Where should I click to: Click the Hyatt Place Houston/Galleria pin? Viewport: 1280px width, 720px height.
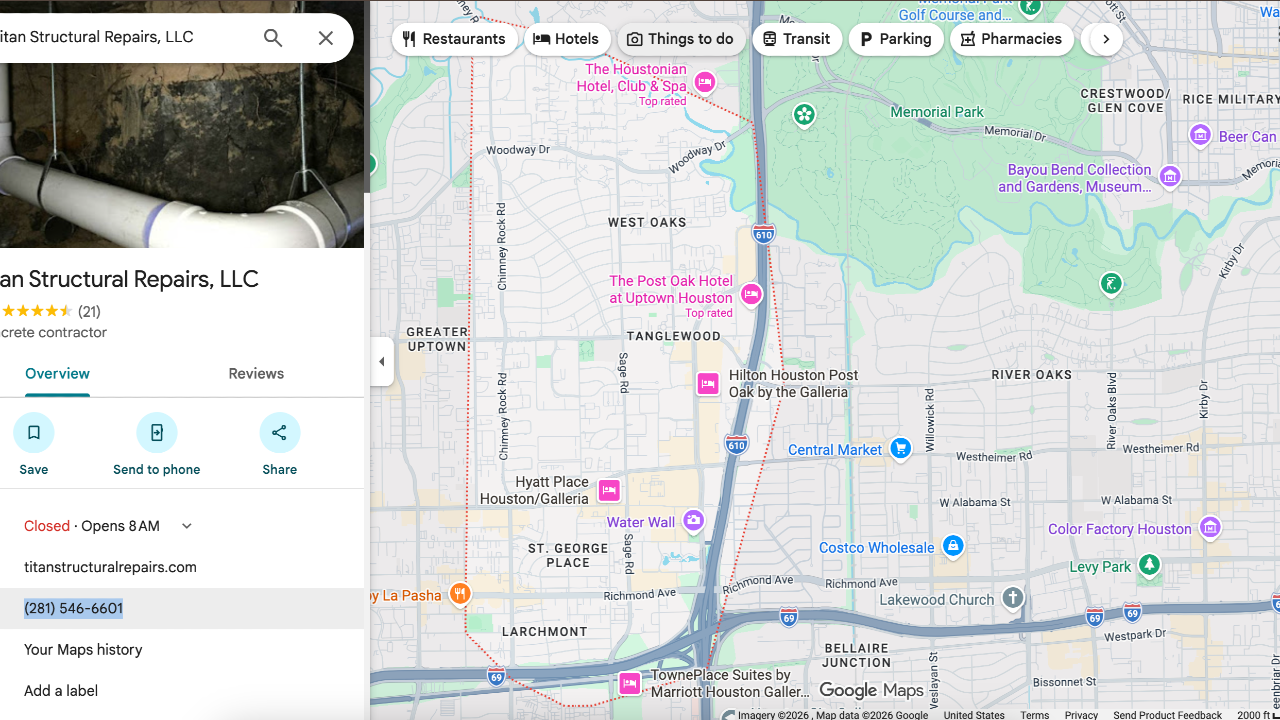(x=609, y=490)
